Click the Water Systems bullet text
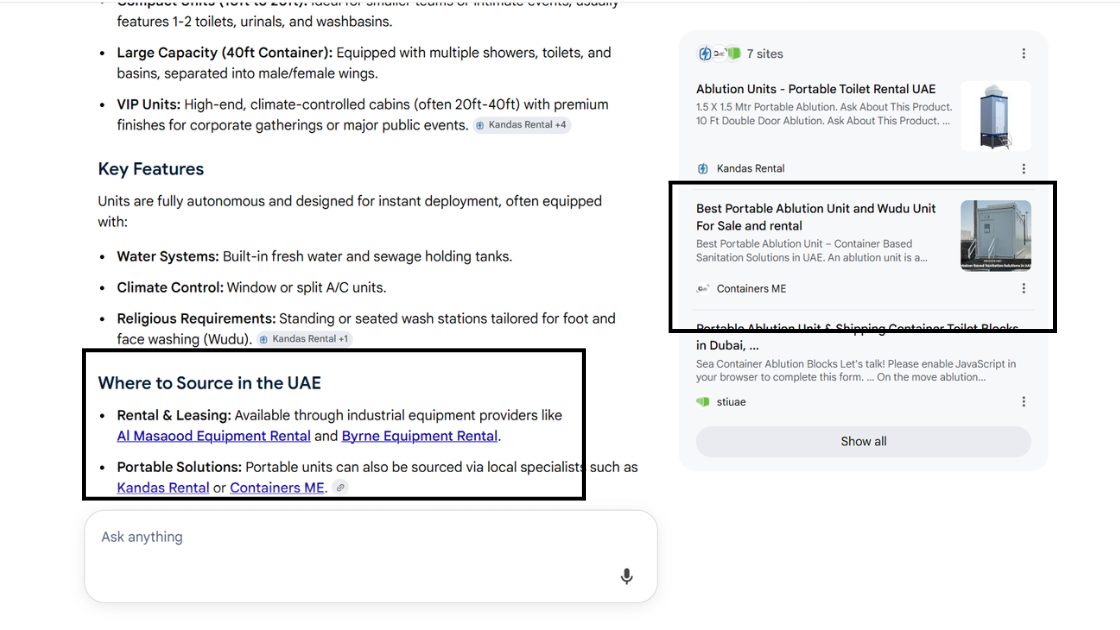Screen dimensions: 1120x630 (x=314, y=256)
